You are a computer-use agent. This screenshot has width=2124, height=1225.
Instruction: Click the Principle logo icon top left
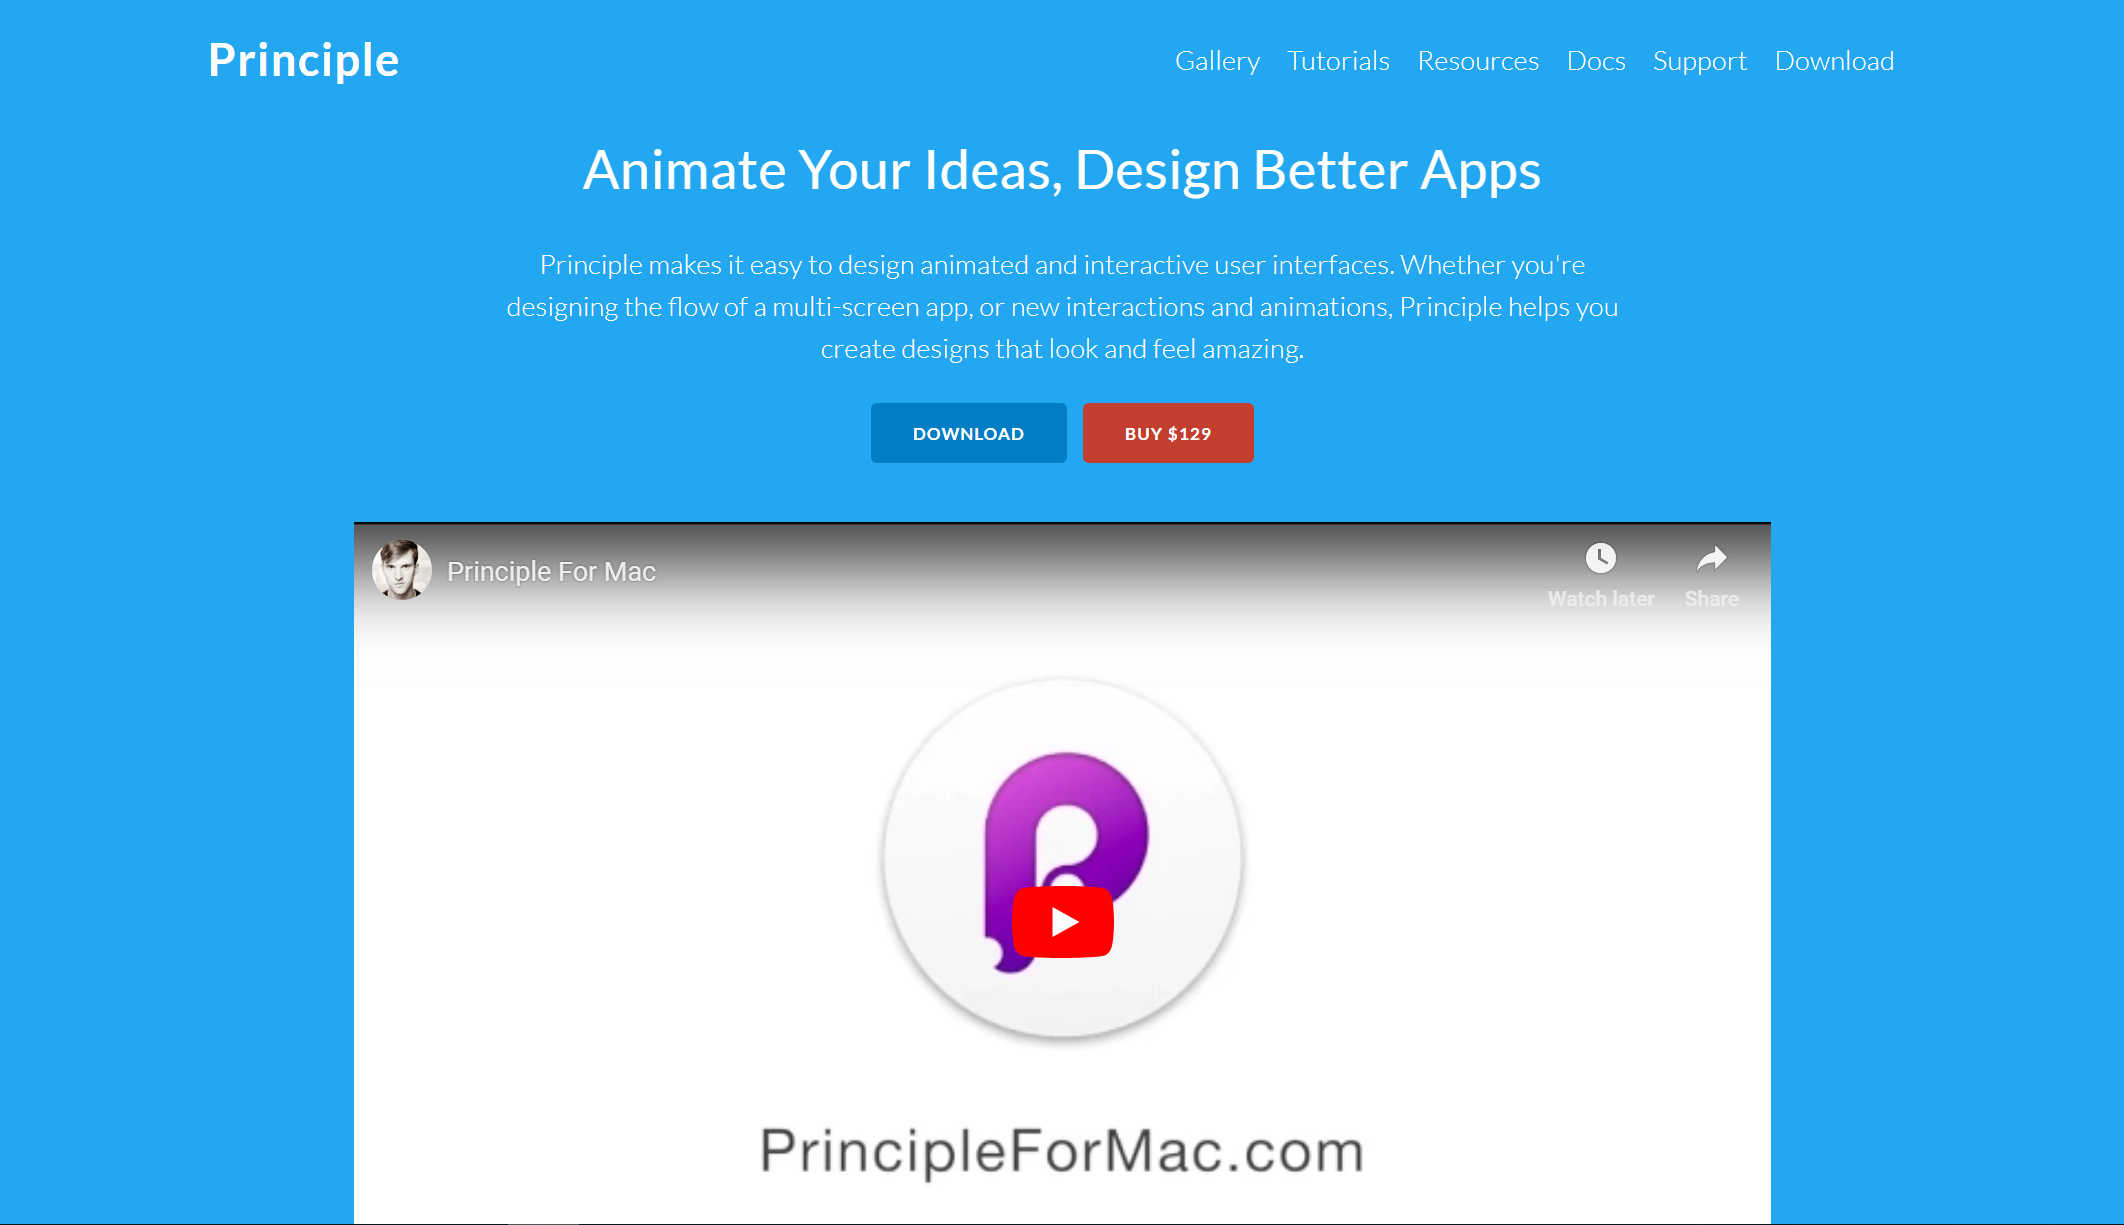[302, 58]
